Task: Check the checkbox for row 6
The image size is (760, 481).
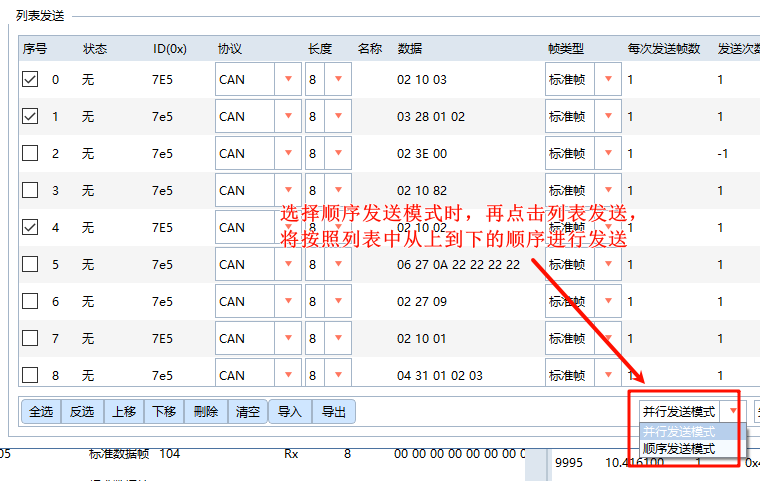Action: 30,301
